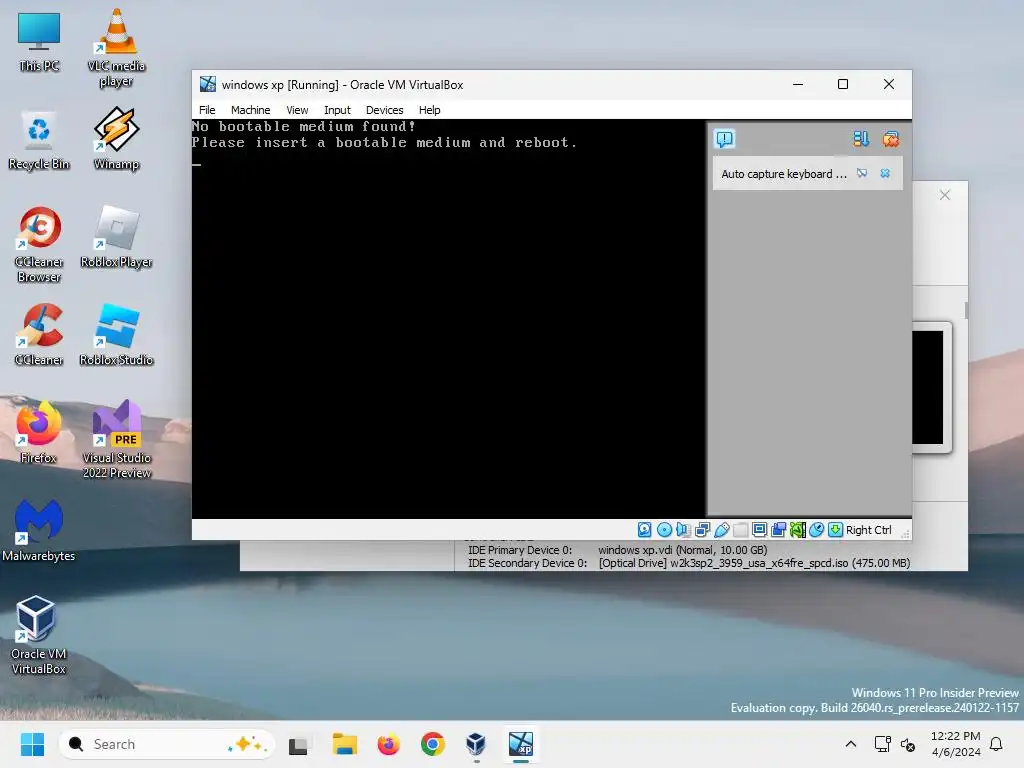The height and width of the screenshot is (768, 1024).
Task: Open the Windows Start menu
Action: pyautogui.click(x=32, y=744)
